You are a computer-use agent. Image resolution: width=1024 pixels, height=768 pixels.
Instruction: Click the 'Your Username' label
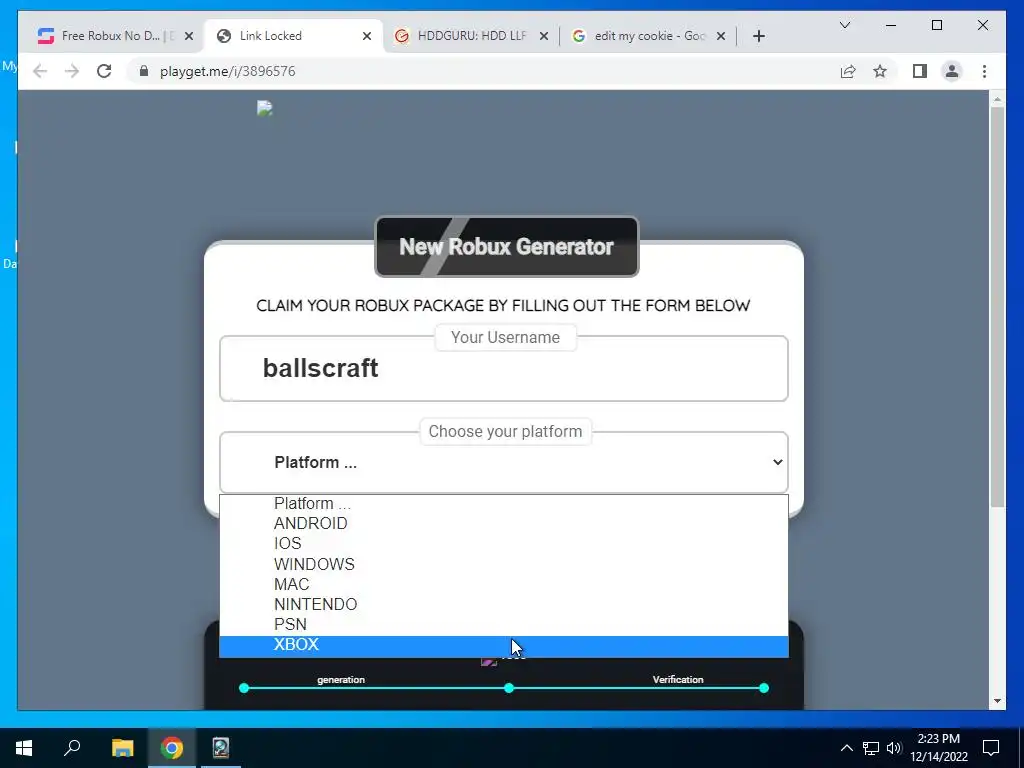click(505, 338)
